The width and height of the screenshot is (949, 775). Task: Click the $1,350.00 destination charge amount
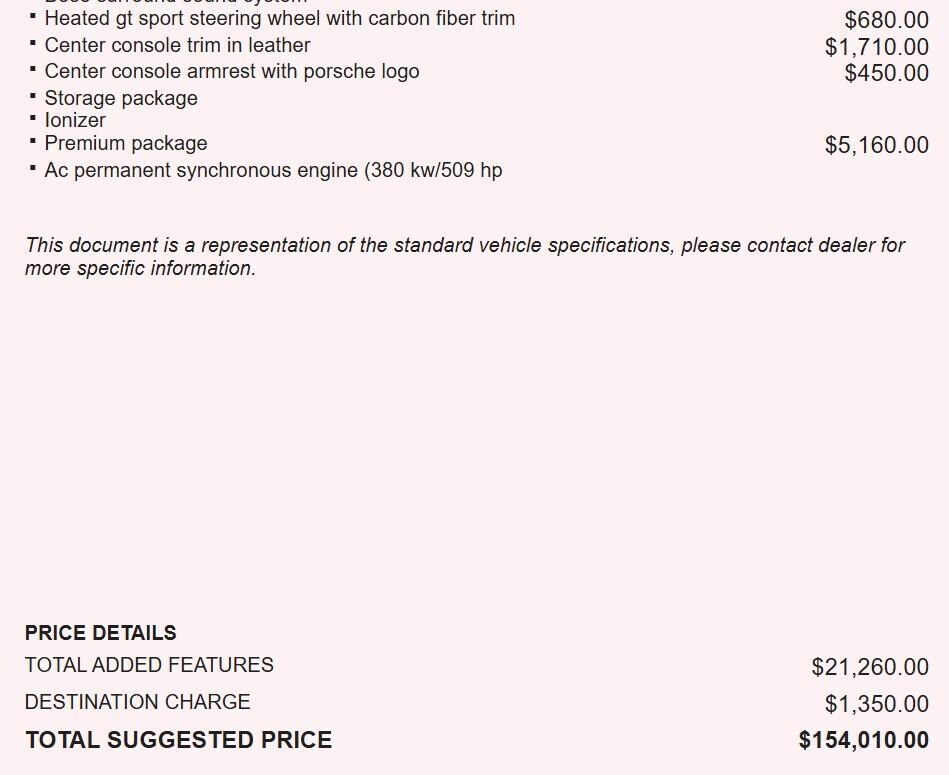876,704
